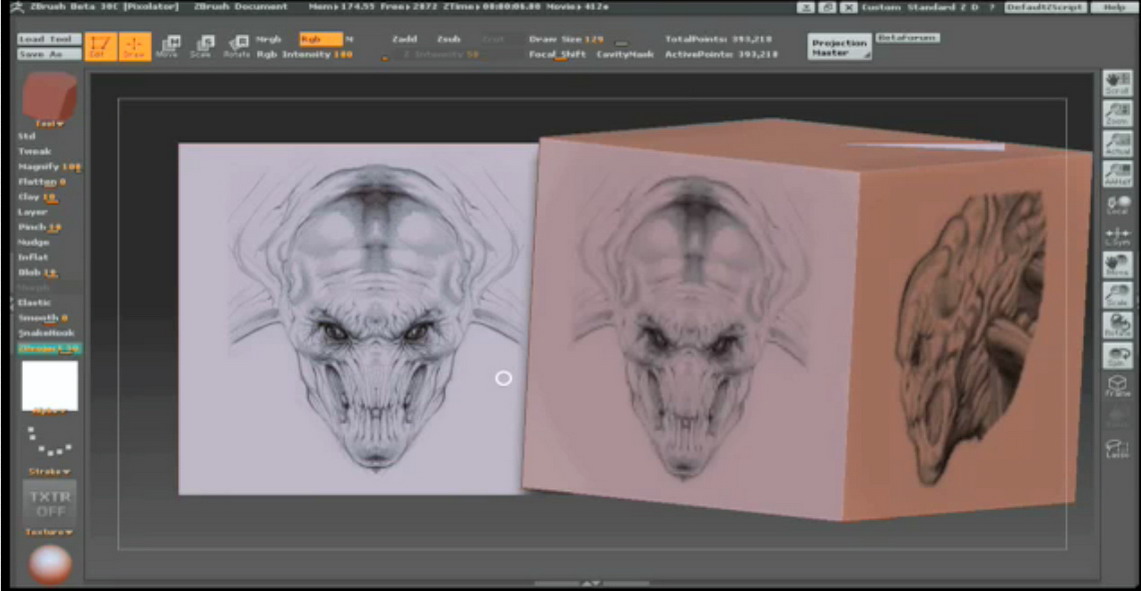Click the DefaultZScript button
This screenshot has height=591, width=1141.
point(1046,7)
